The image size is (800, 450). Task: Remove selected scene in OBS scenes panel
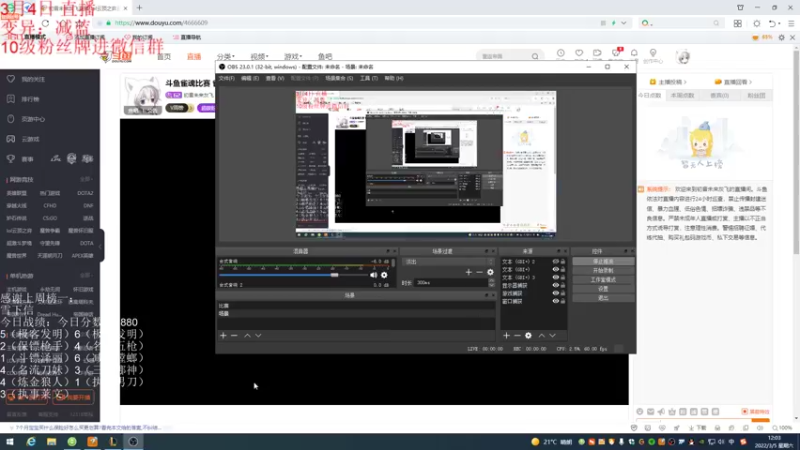click(x=234, y=336)
